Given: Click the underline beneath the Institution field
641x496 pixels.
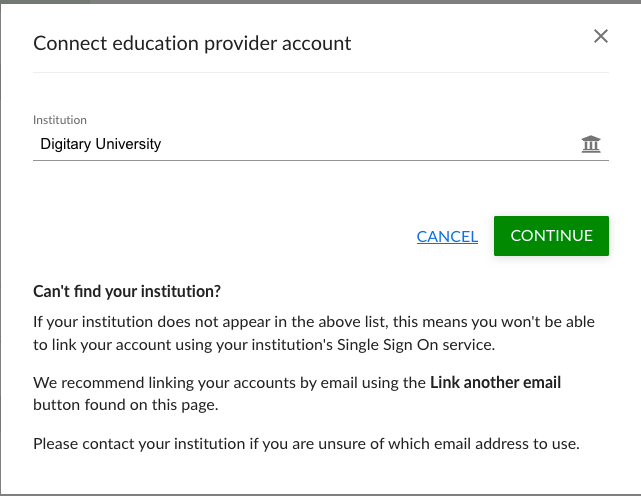Looking at the screenshot, I should pos(320,160).
